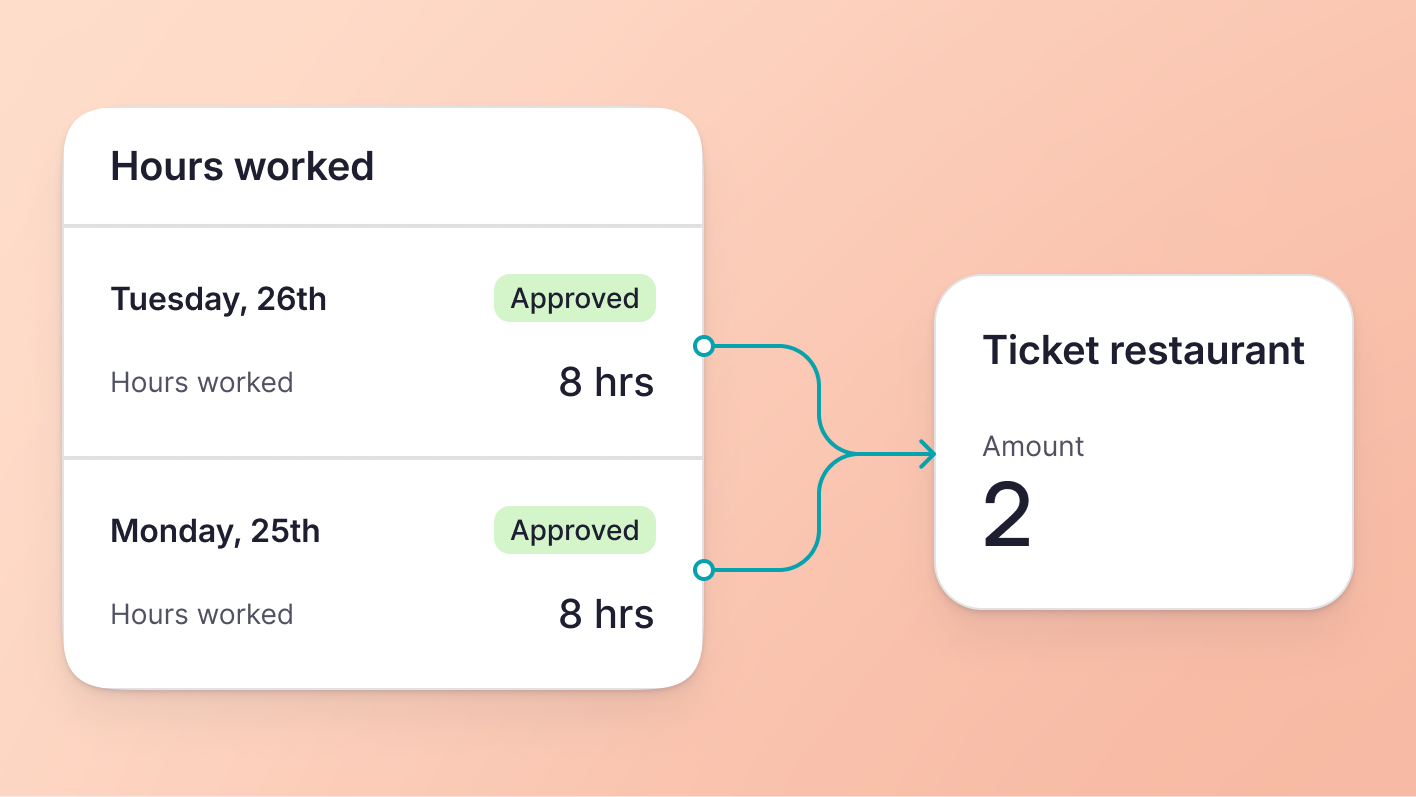Click the Amount label in Ticket restaurant
This screenshot has height=797, width=1416.
1033,446
